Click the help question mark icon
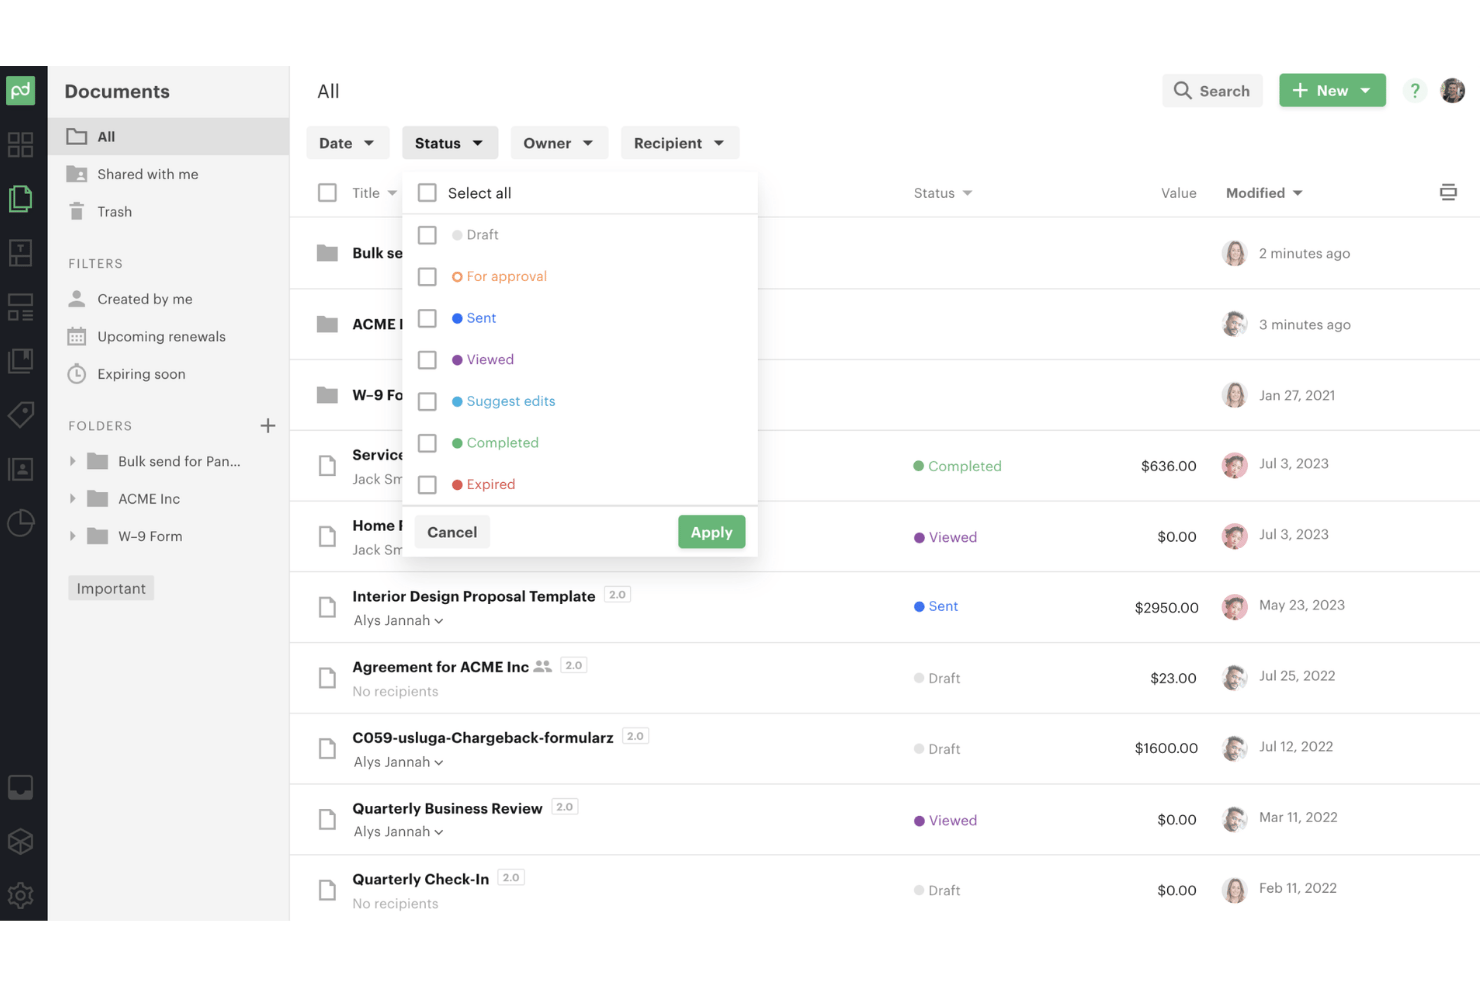Image resolution: width=1480 pixels, height=987 pixels. pos(1414,91)
